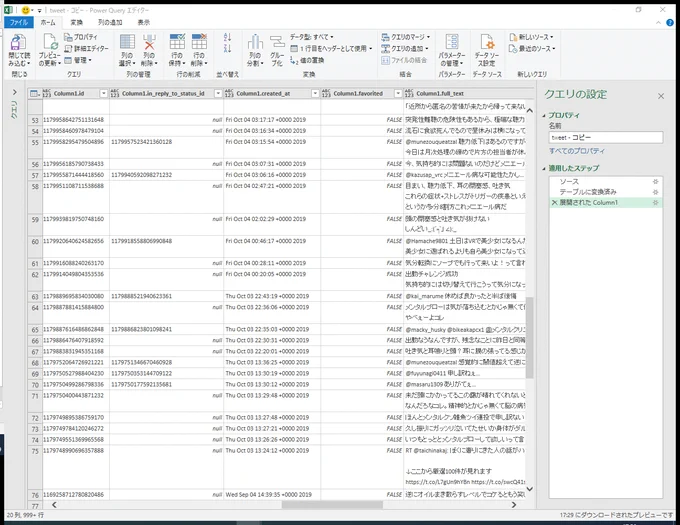Click the Column1.id data type icon
Screen dimensions: 680x525
(x=47, y=93)
